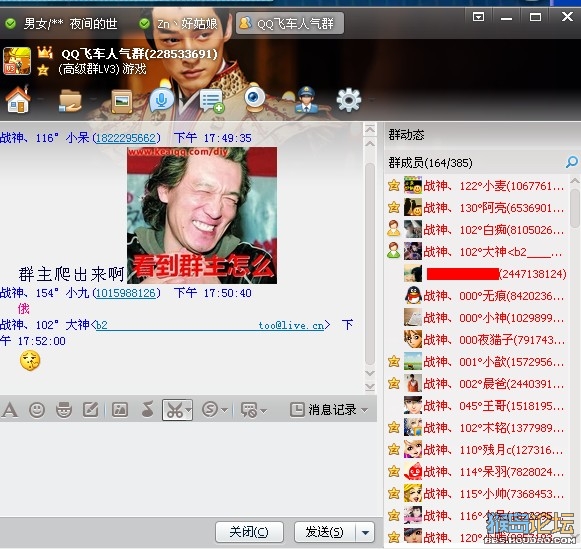581x549 pixels.
Task: Select member 战神、115°小帅
Action: tap(477, 494)
